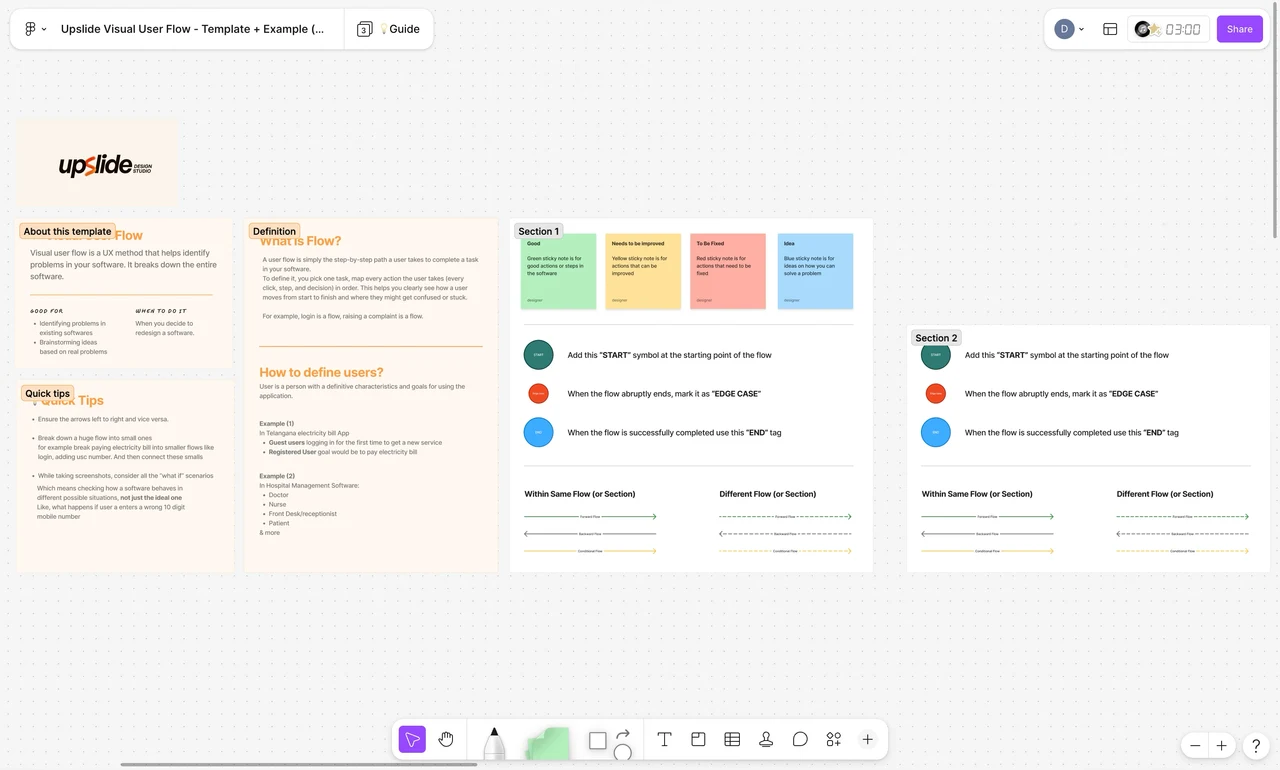Open widgets and templates icon
This screenshot has height=770, width=1280.
[834, 739]
